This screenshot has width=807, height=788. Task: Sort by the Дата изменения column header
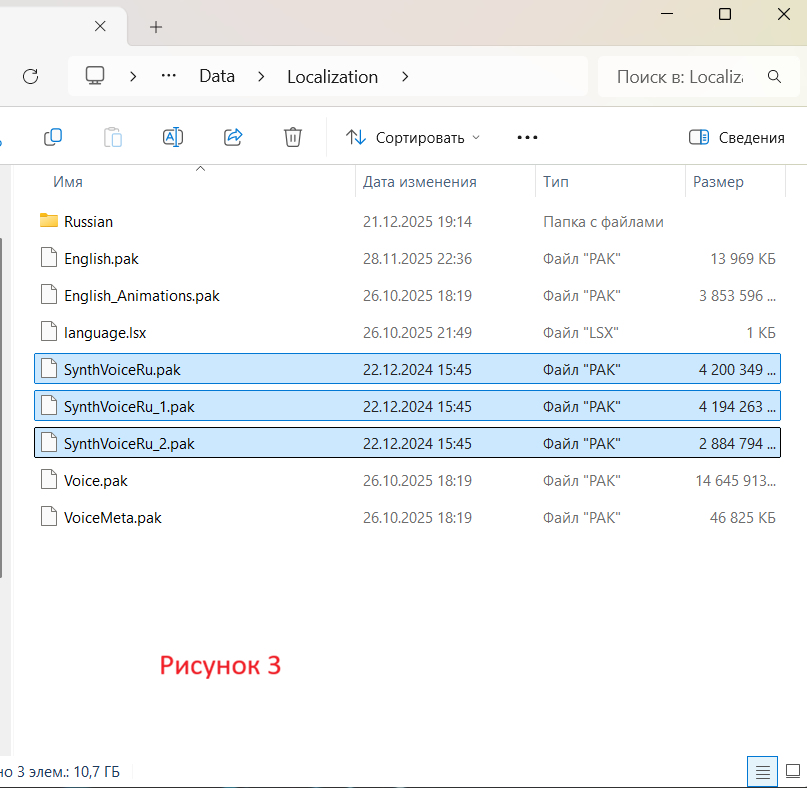(x=420, y=182)
